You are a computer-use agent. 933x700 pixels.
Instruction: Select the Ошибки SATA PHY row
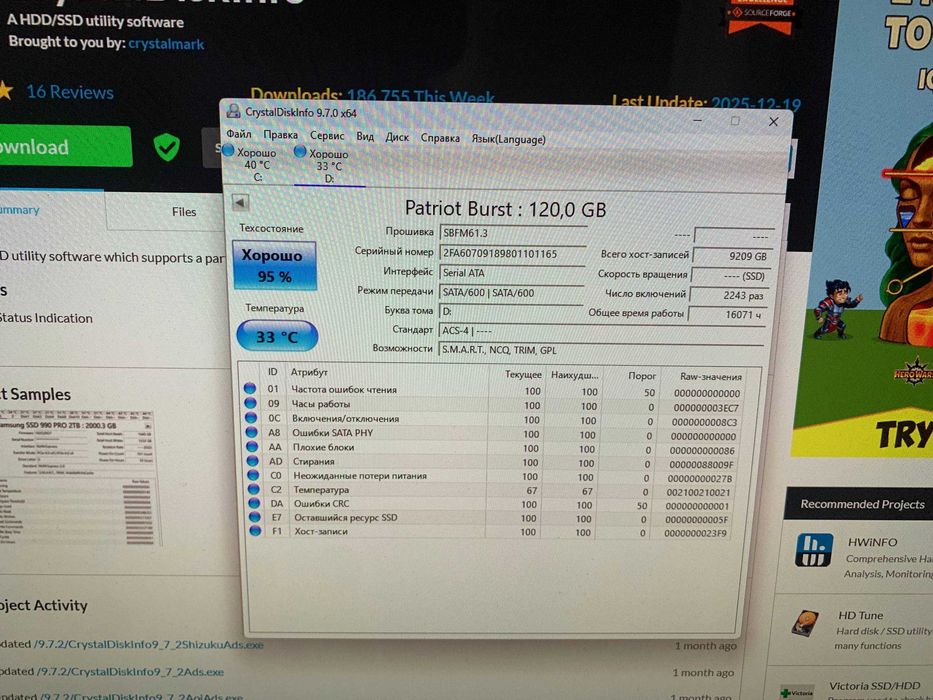(x=493, y=433)
